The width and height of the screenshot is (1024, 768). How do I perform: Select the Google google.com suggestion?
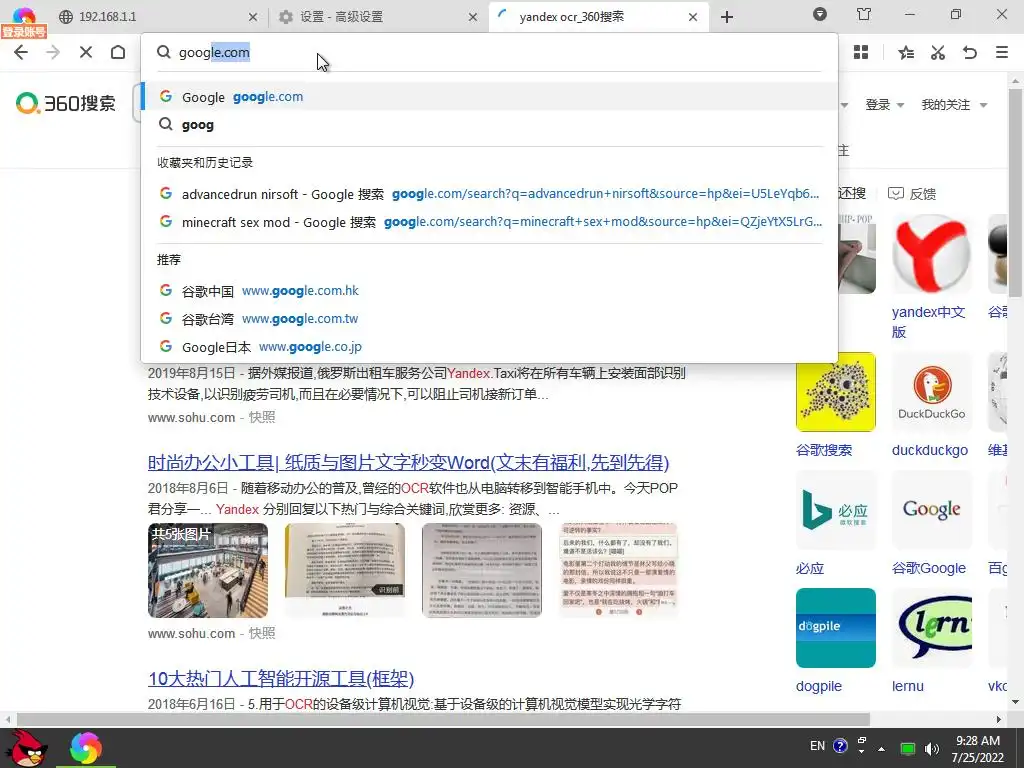(489, 97)
